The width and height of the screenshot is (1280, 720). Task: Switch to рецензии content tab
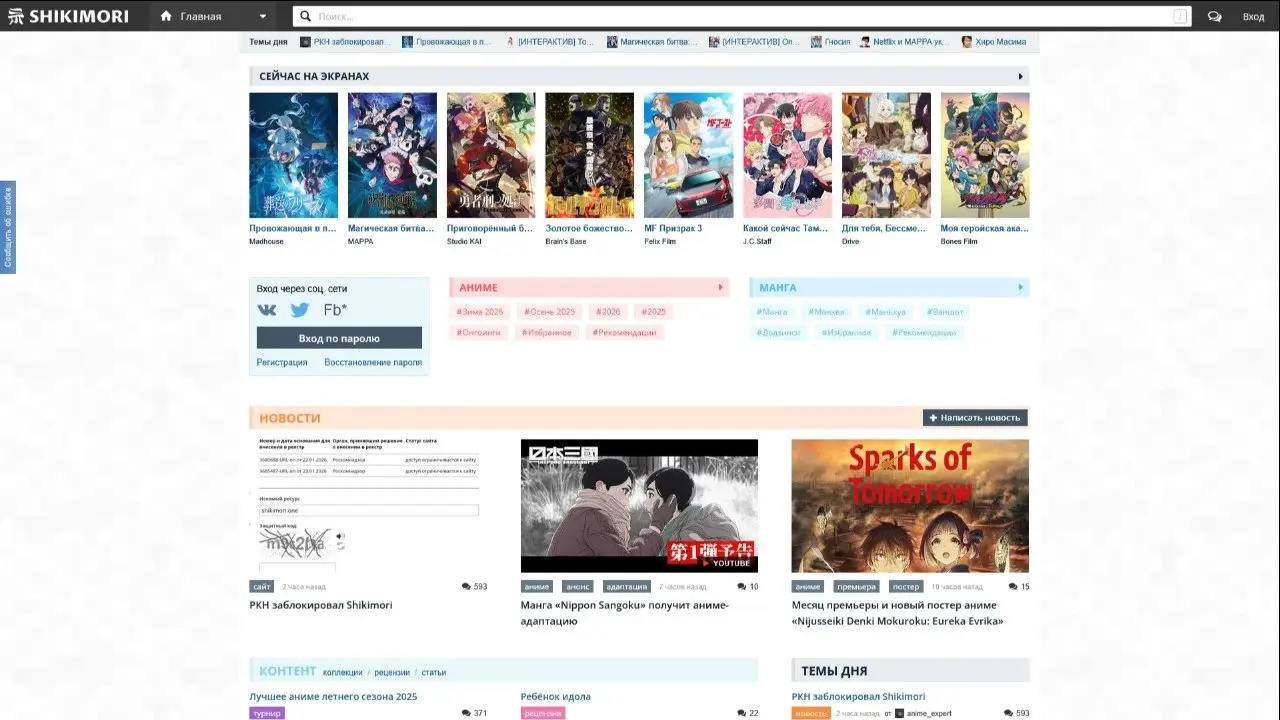pyautogui.click(x=392, y=672)
